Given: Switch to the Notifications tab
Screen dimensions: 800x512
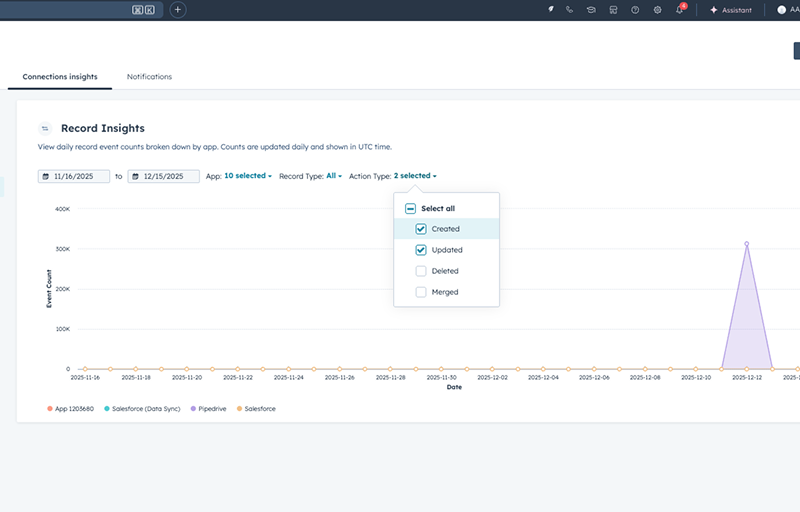Looking at the screenshot, I should [149, 76].
